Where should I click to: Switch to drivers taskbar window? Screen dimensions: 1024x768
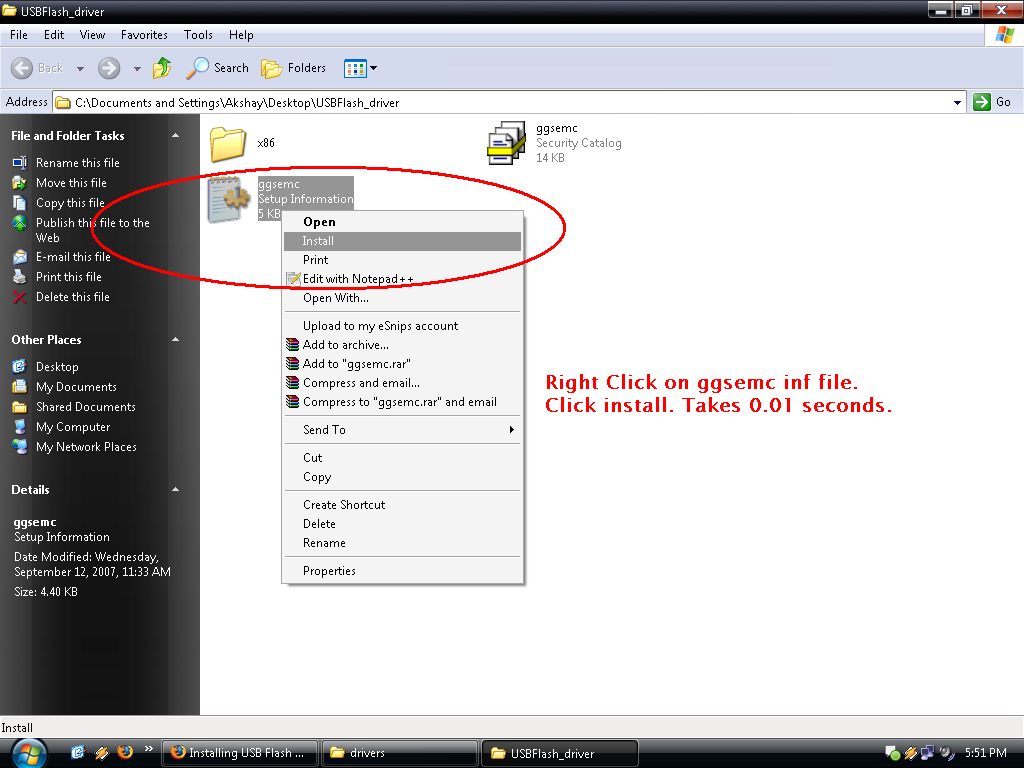coord(400,753)
